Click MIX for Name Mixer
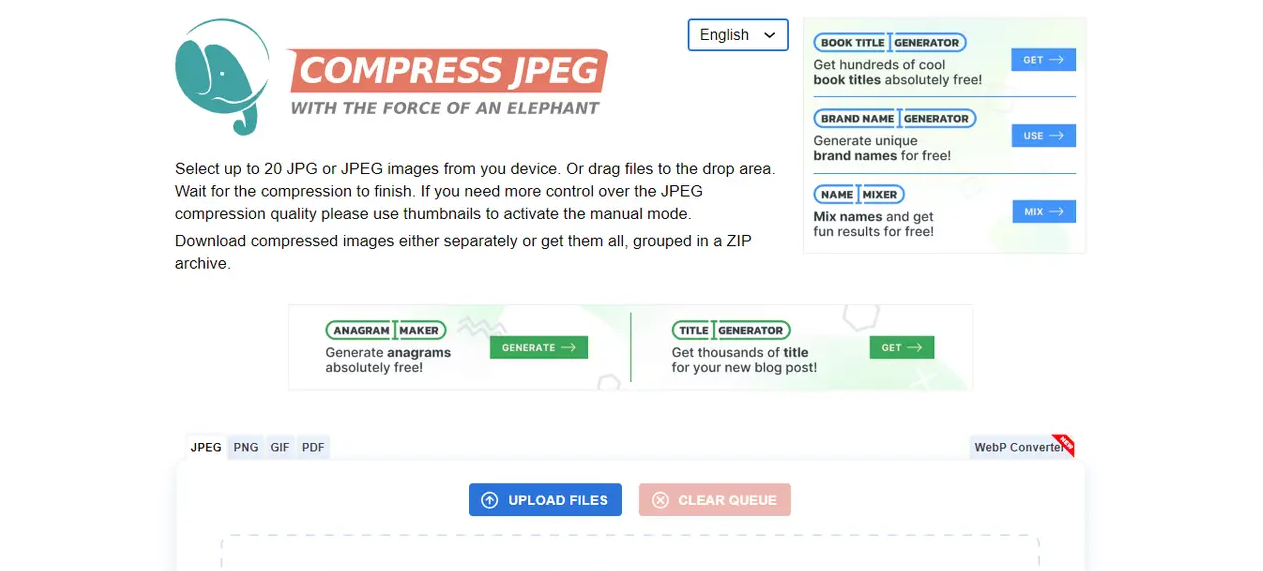The image size is (1263, 571). [1043, 212]
